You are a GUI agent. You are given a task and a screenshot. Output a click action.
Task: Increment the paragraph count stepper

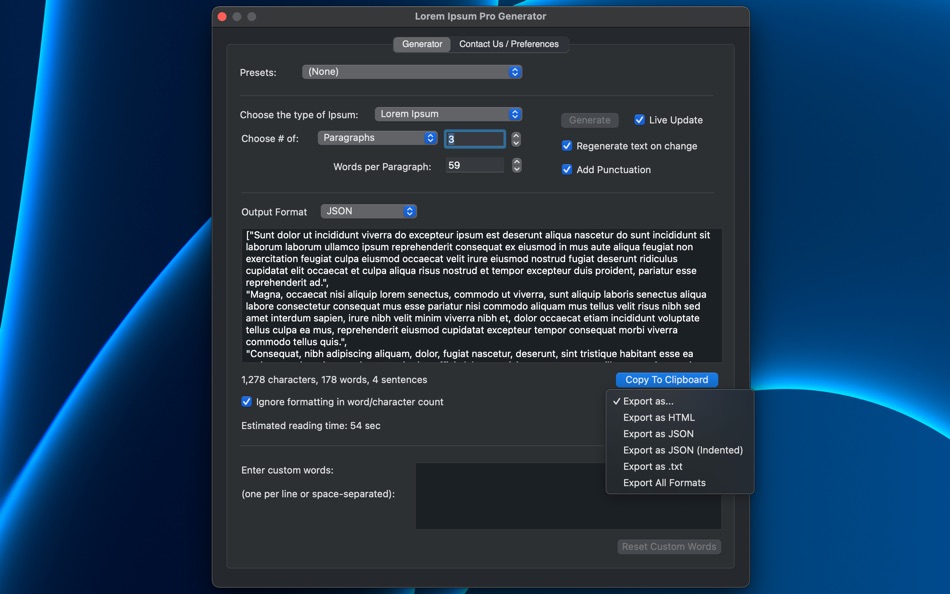pyautogui.click(x=516, y=135)
